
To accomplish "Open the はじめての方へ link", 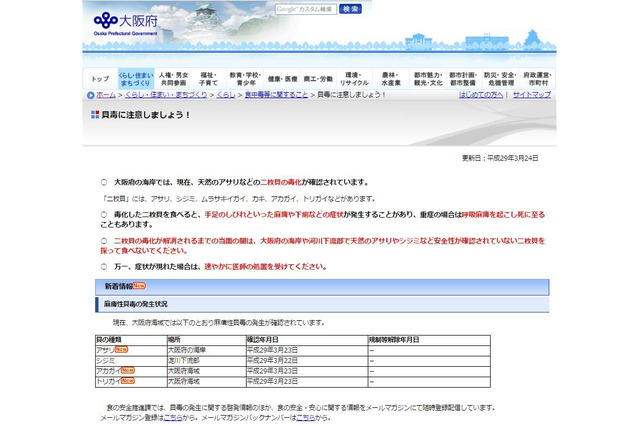I will pyautogui.click(x=480, y=95).
